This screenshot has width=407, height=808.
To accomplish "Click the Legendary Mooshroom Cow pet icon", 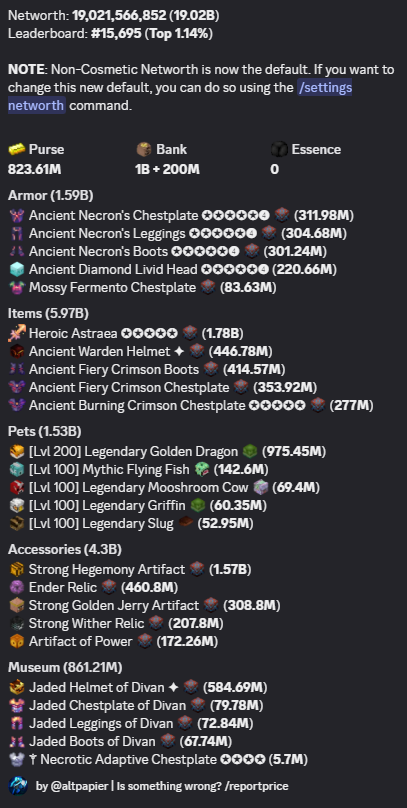I will [16, 487].
